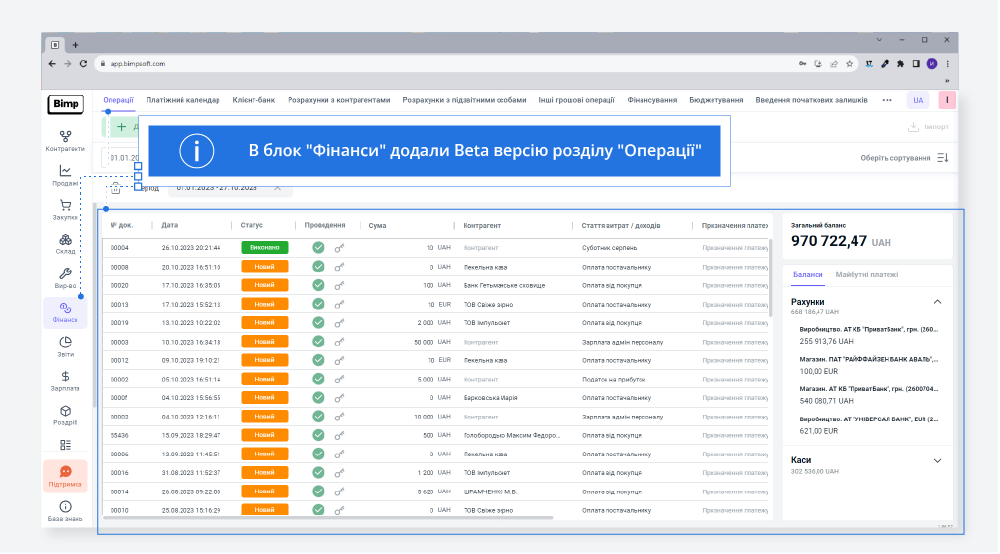This screenshot has width=1000, height=554.
Task: Toggle posting checkmark for document 00003
Action: coord(318,341)
